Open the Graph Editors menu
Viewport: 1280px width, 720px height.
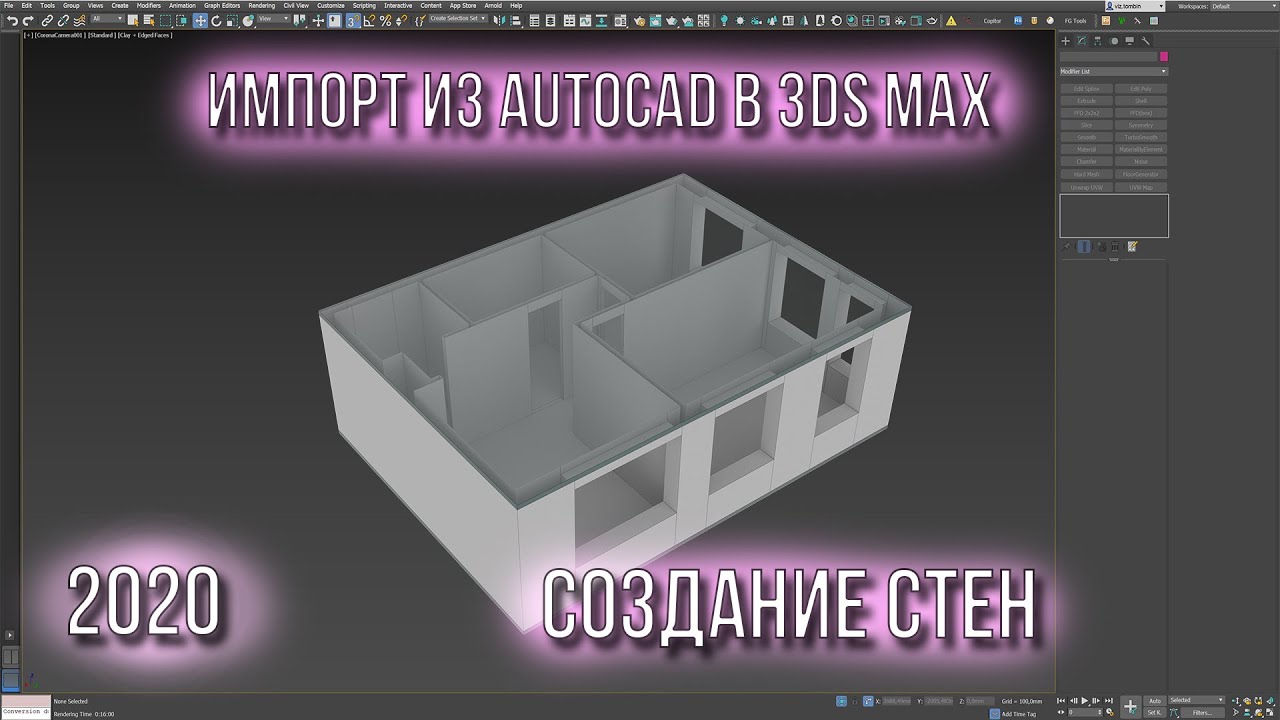pyautogui.click(x=222, y=6)
